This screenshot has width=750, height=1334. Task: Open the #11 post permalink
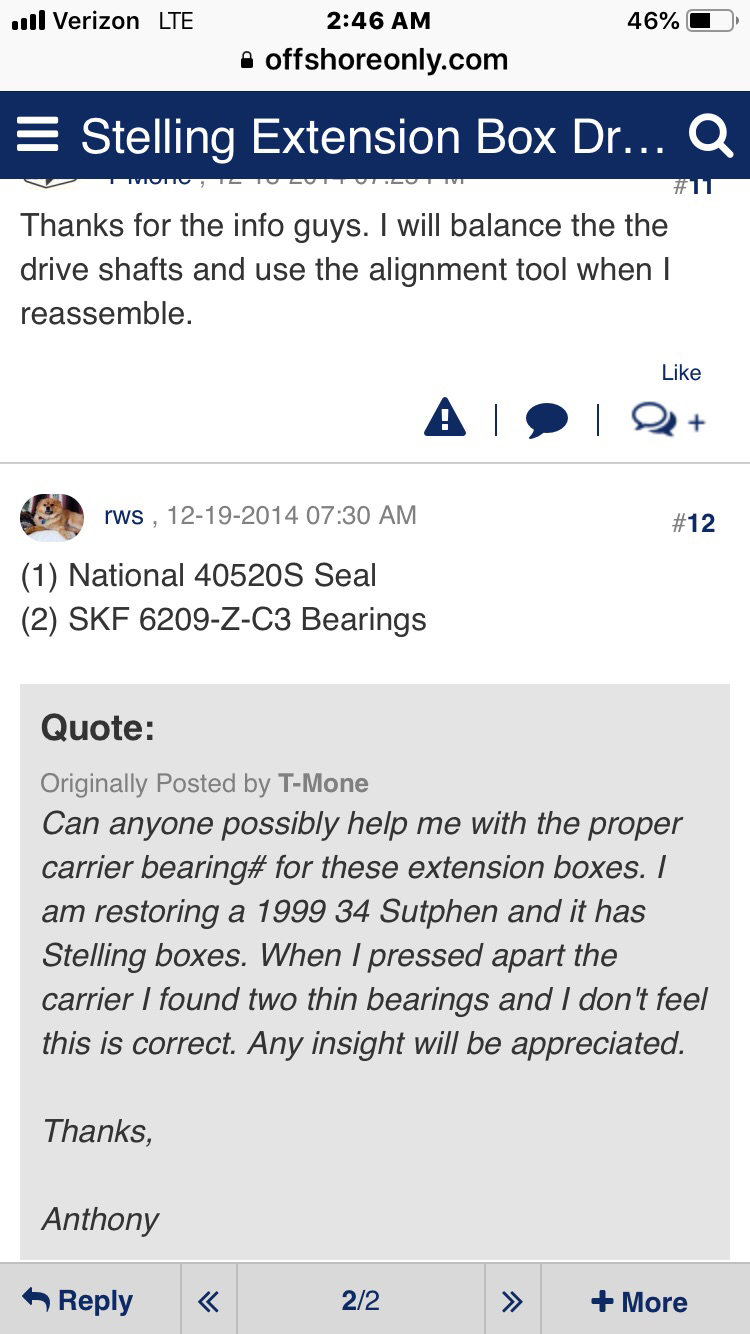[x=694, y=186]
